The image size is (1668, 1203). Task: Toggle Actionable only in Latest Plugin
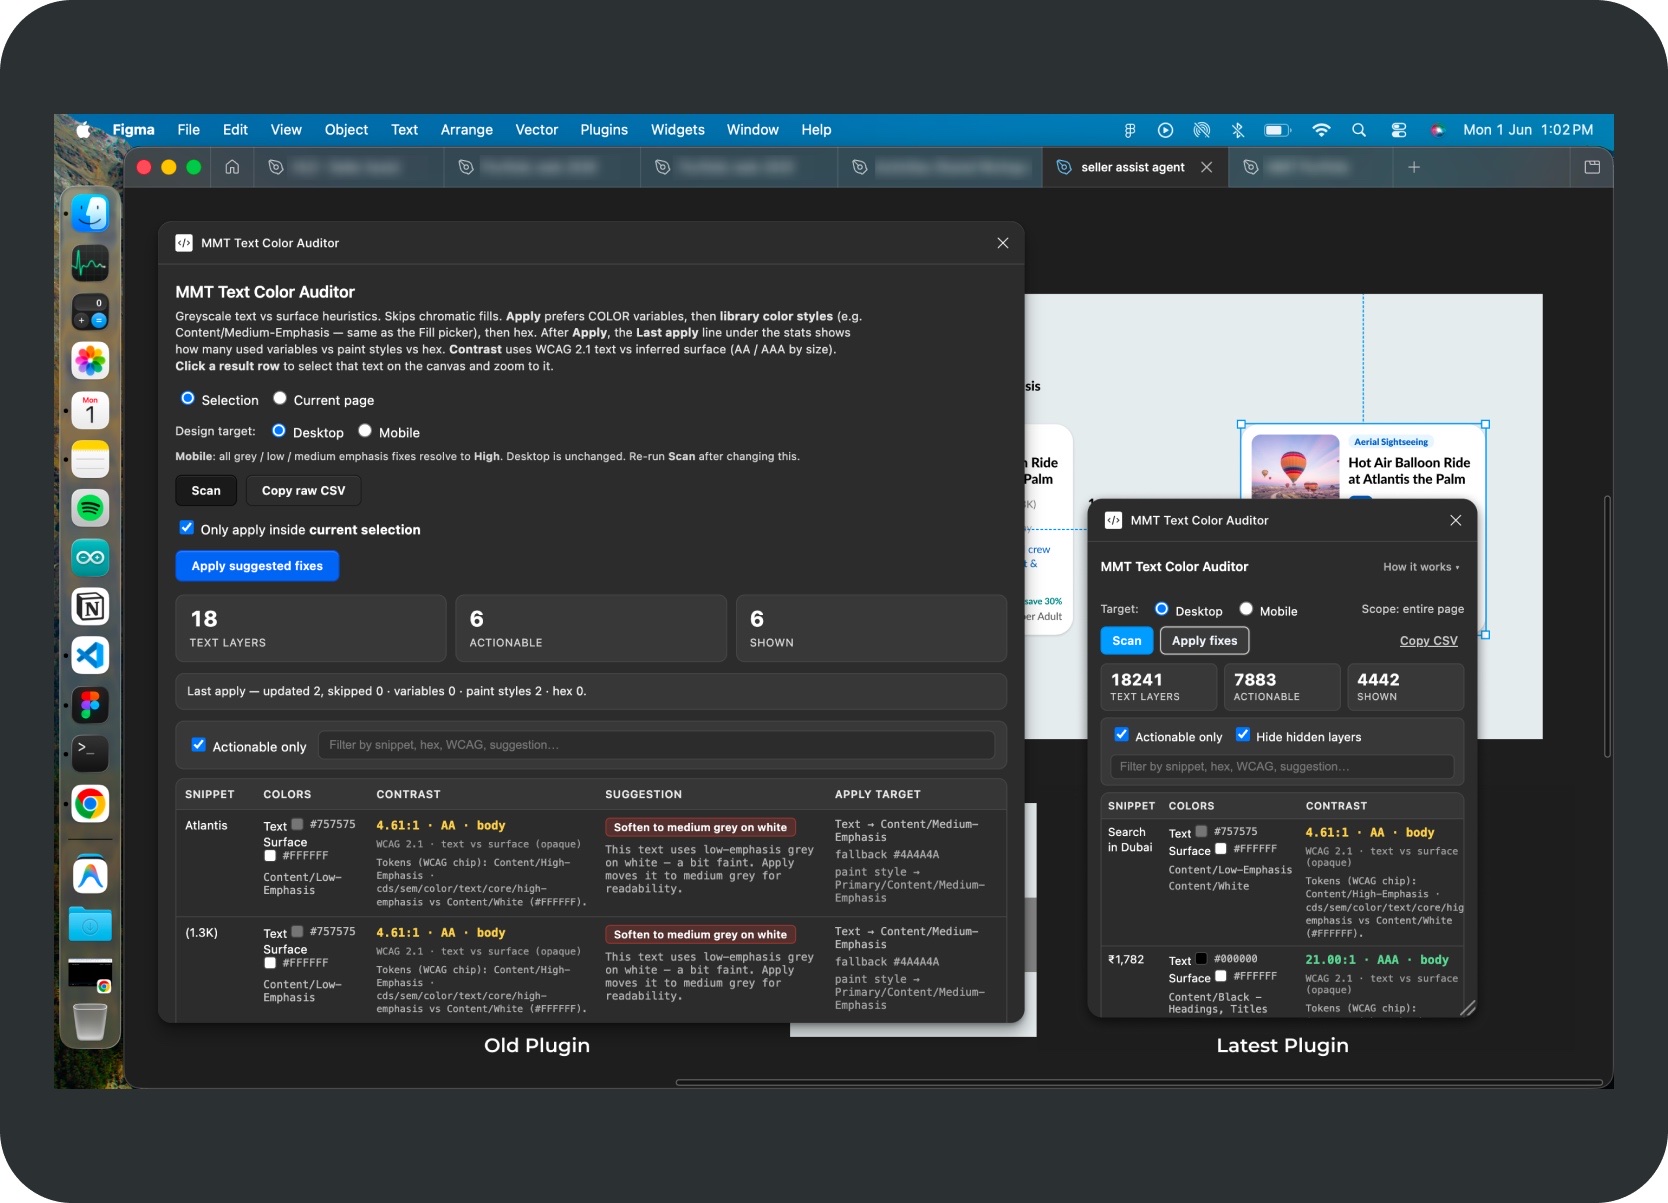point(1122,735)
